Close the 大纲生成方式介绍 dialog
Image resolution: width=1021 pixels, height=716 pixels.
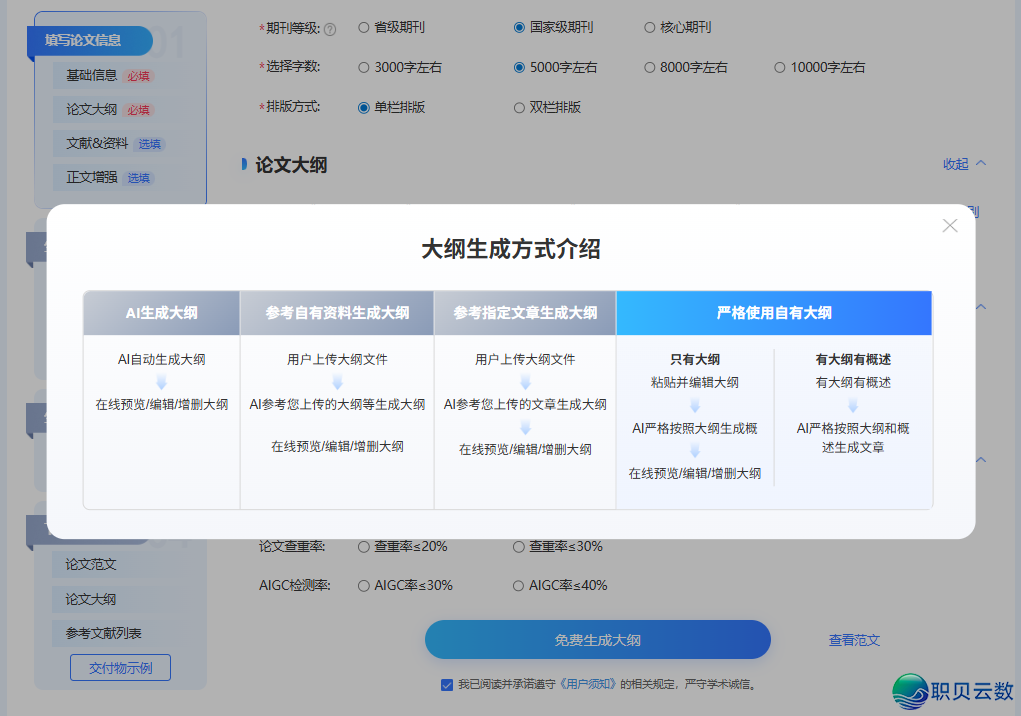point(949,226)
